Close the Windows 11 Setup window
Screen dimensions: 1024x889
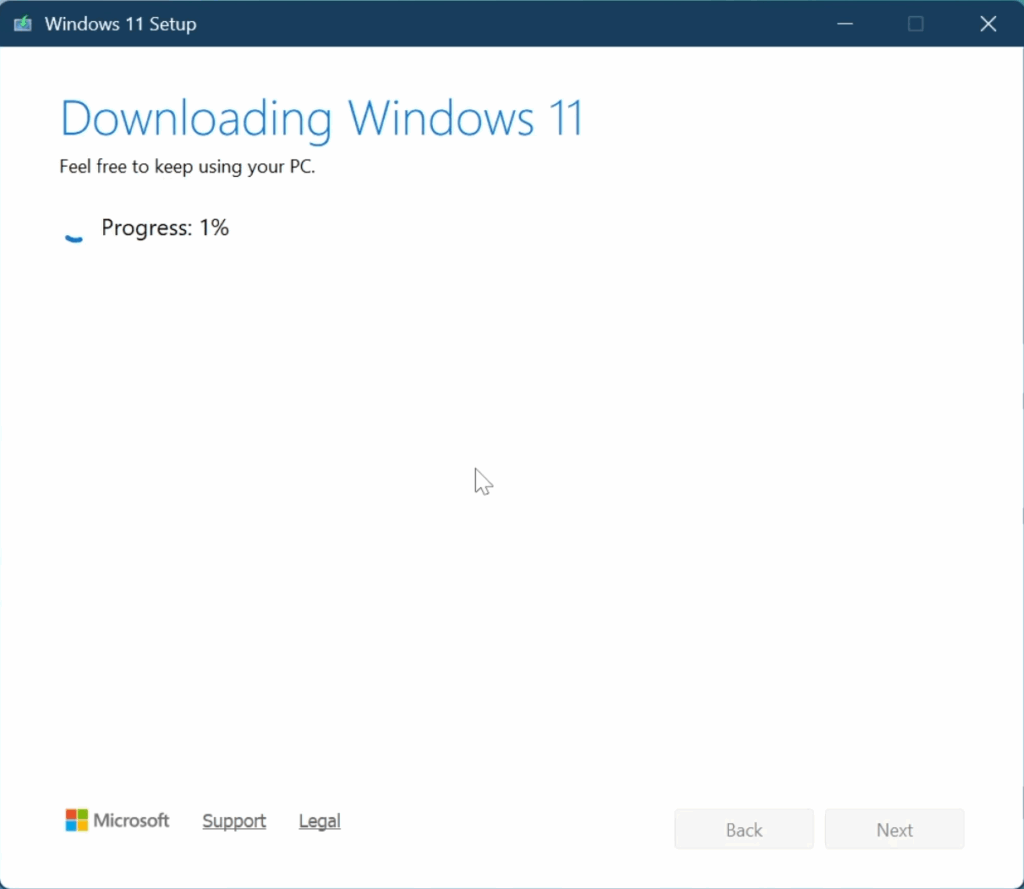tap(988, 24)
